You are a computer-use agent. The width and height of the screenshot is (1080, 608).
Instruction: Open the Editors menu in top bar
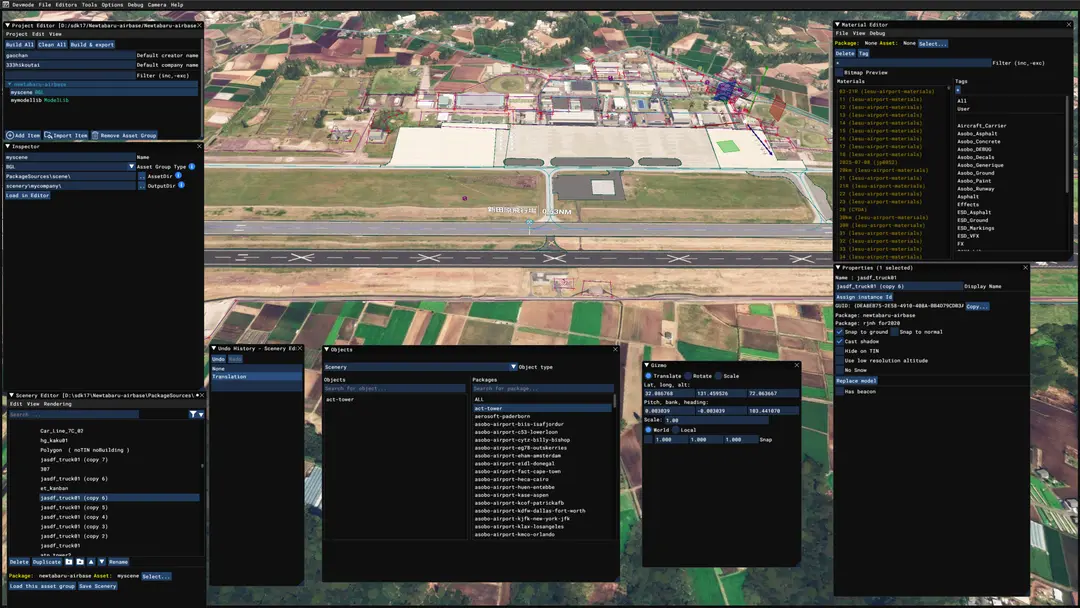(66, 4)
